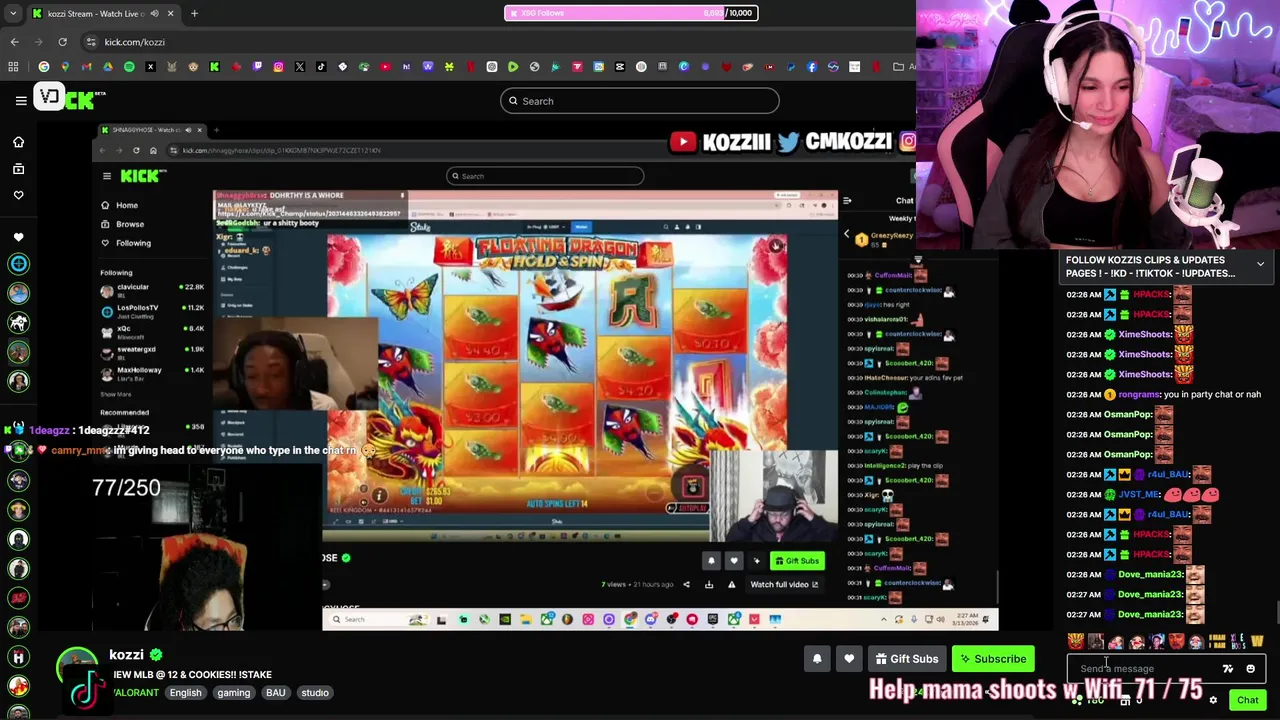Screen dimensions: 1280x720
Task: Collapse the pinned chat message chevron
Action: click(1260, 264)
